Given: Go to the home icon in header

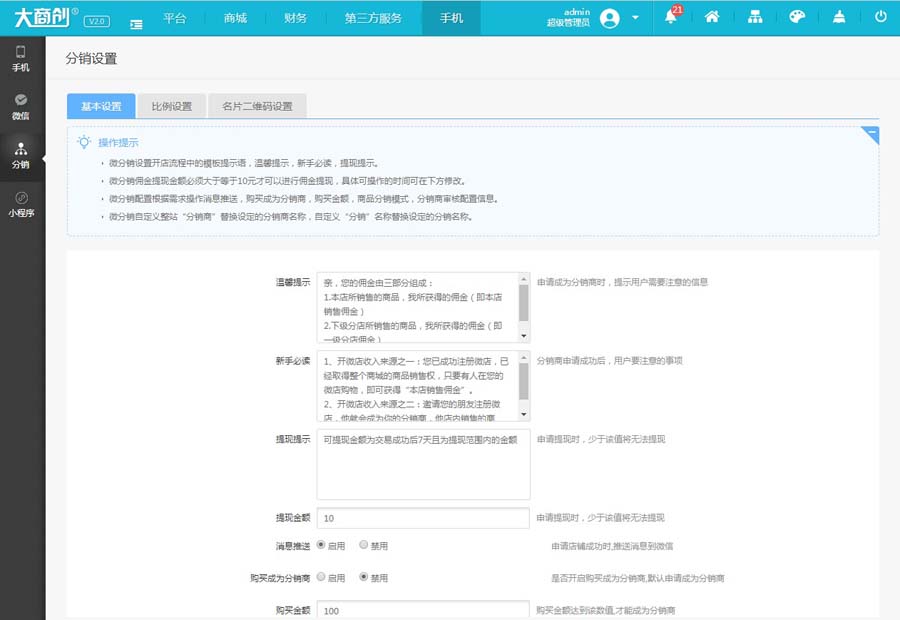Looking at the screenshot, I should click(x=712, y=17).
